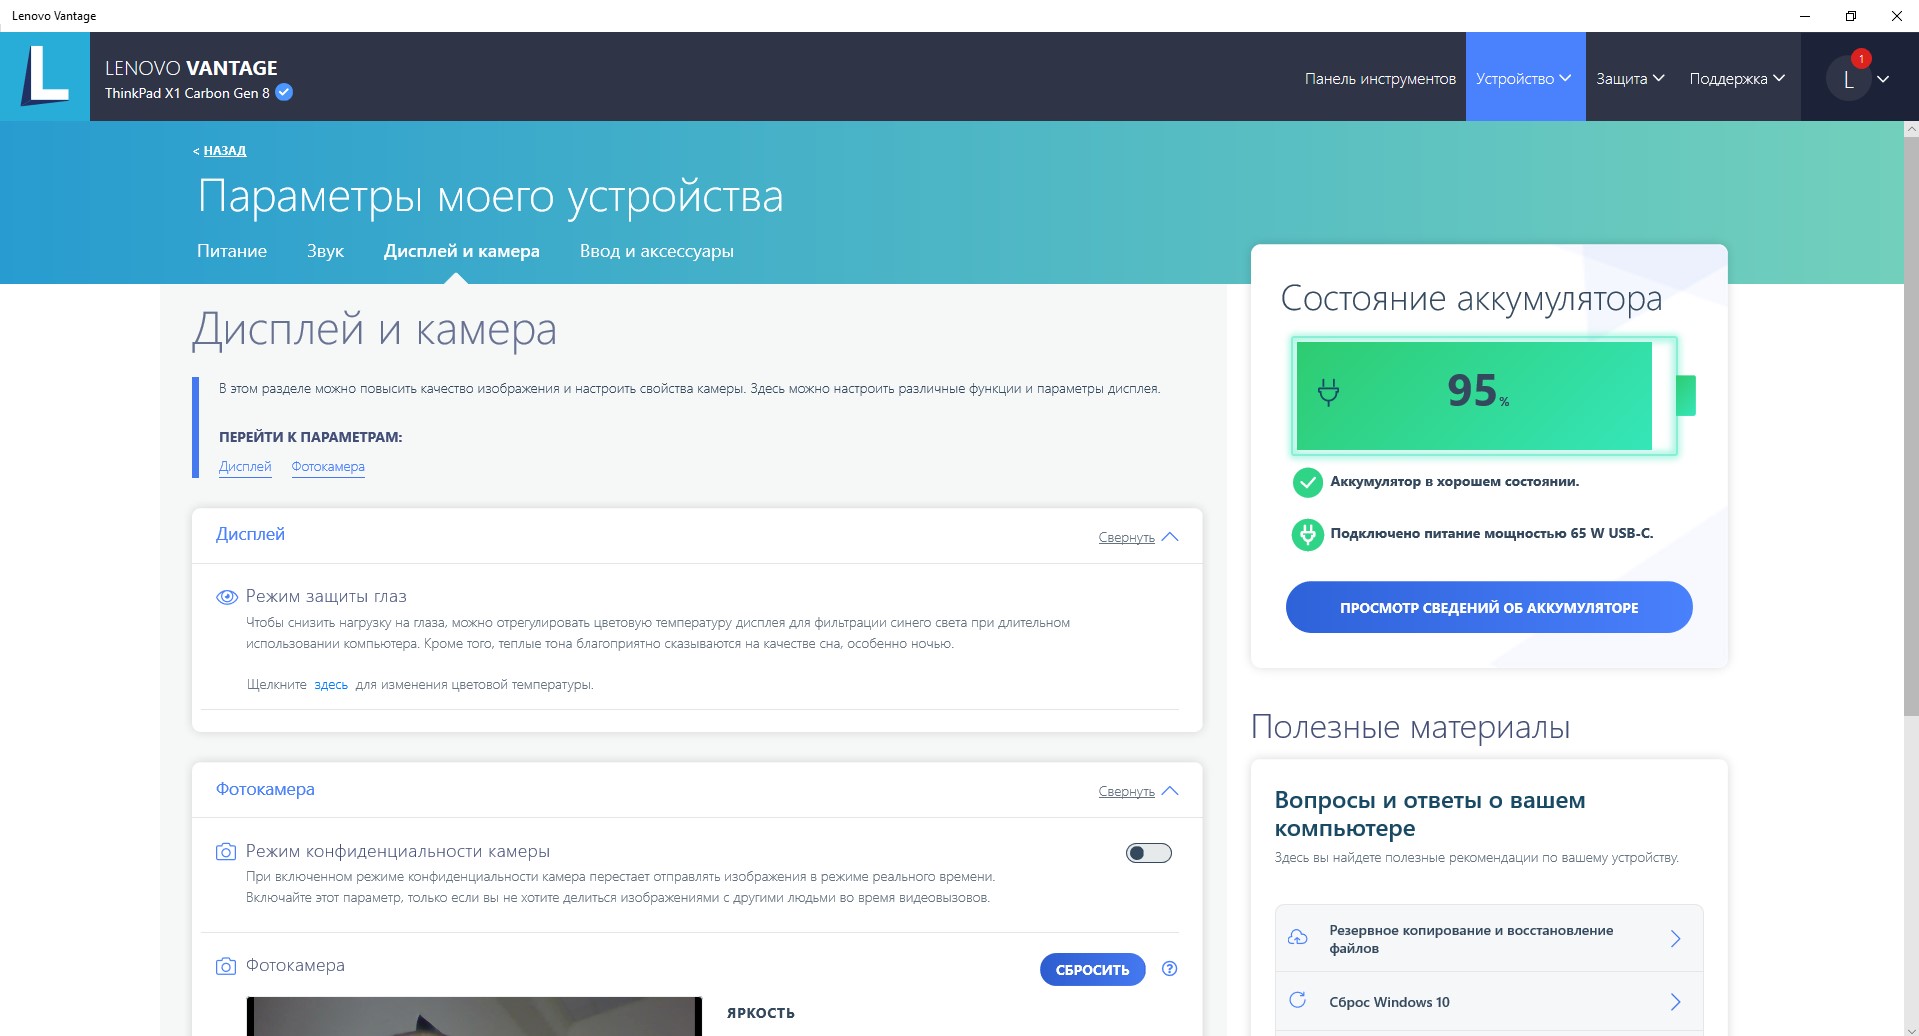Click the cloud backup icon
This screenshot has height=1036, width=1919.
[x=1298, y=938]
